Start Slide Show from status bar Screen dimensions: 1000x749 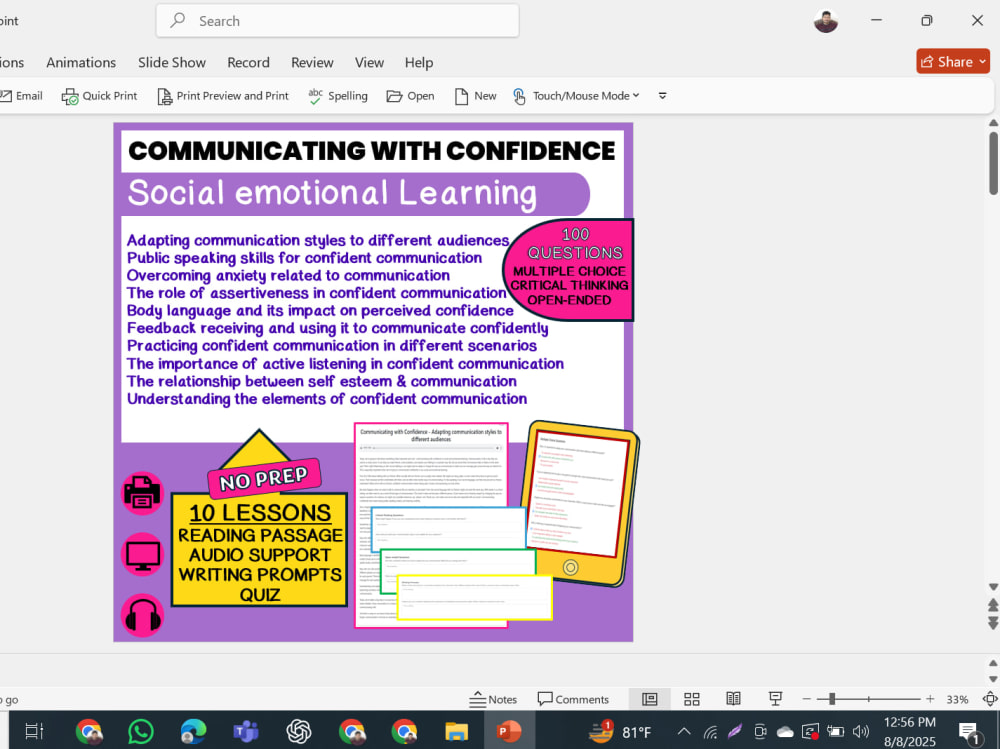(x=776, y=699)
